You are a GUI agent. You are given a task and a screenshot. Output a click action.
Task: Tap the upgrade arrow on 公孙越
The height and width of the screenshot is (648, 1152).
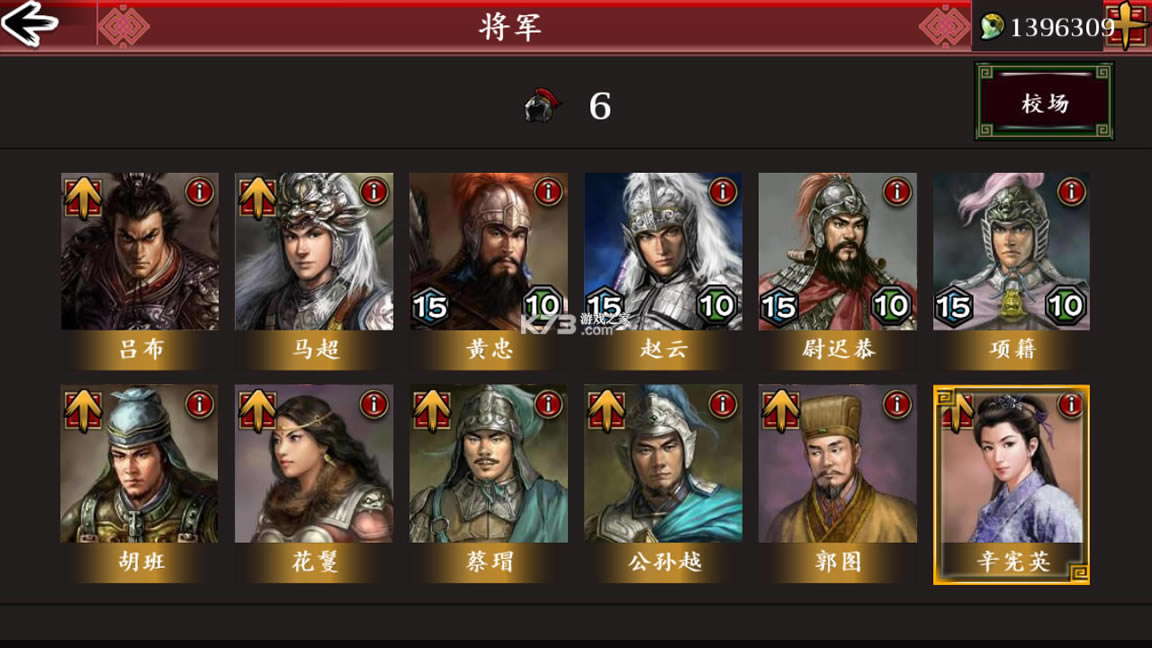[606, 410]
